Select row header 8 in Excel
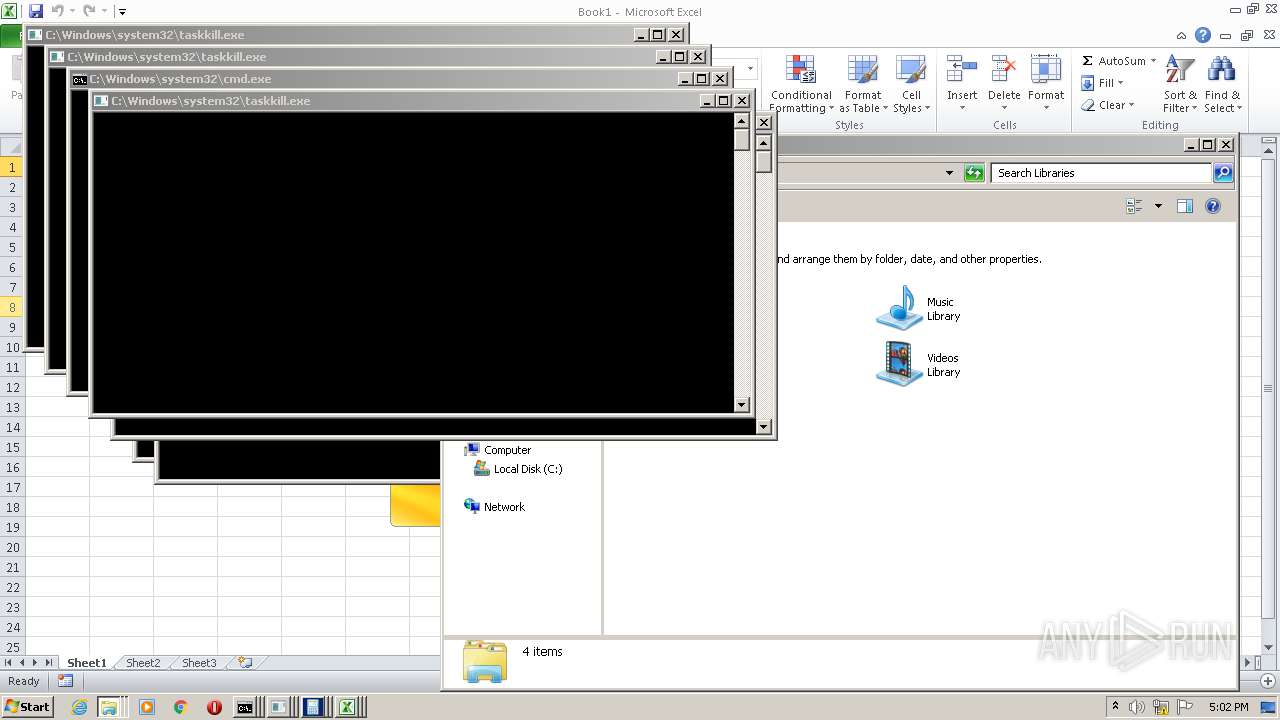This screenshot has height=720, width=1280. pos(13,307)
